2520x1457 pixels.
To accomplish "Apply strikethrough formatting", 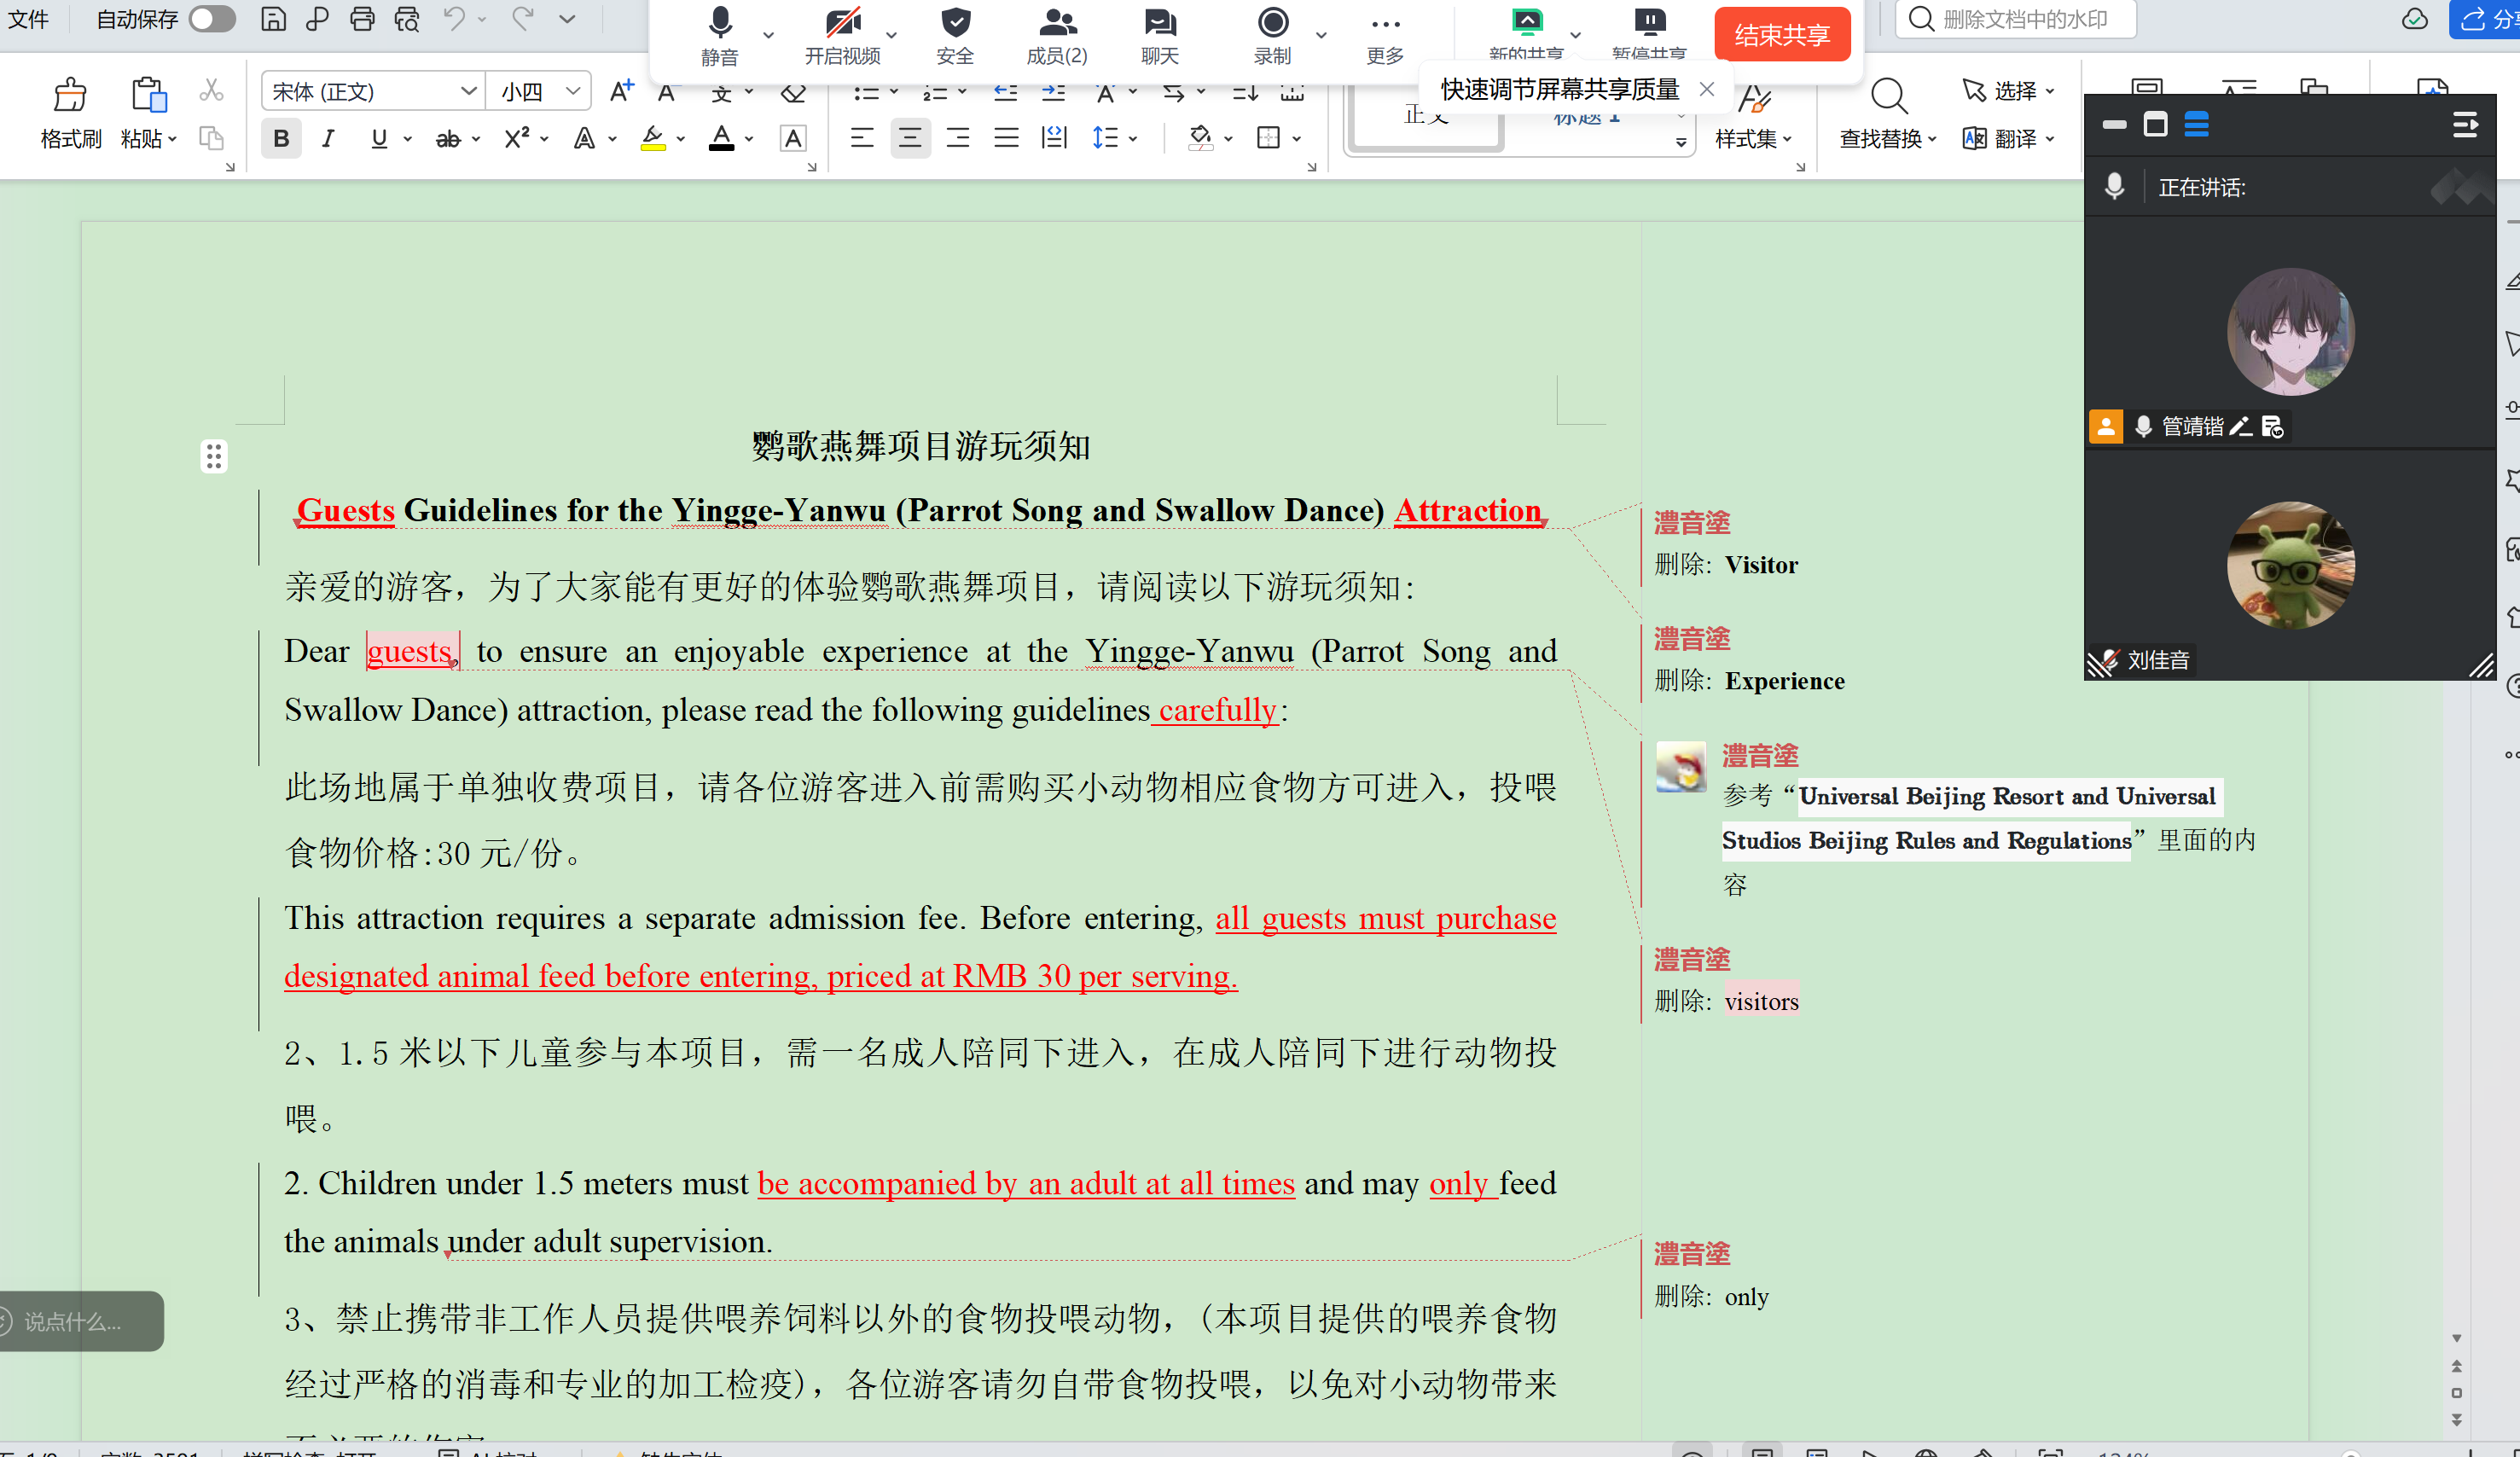I will tap(448, 139).
